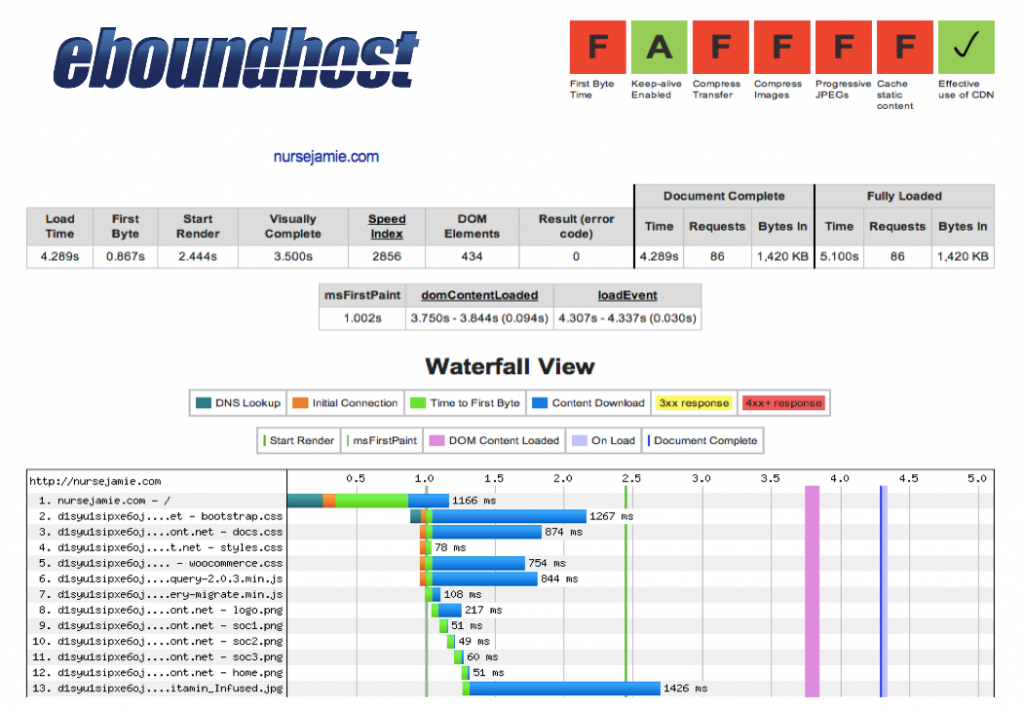Click the 754 ms woocommerce.css bar
1024x709 pixels.
472,563
